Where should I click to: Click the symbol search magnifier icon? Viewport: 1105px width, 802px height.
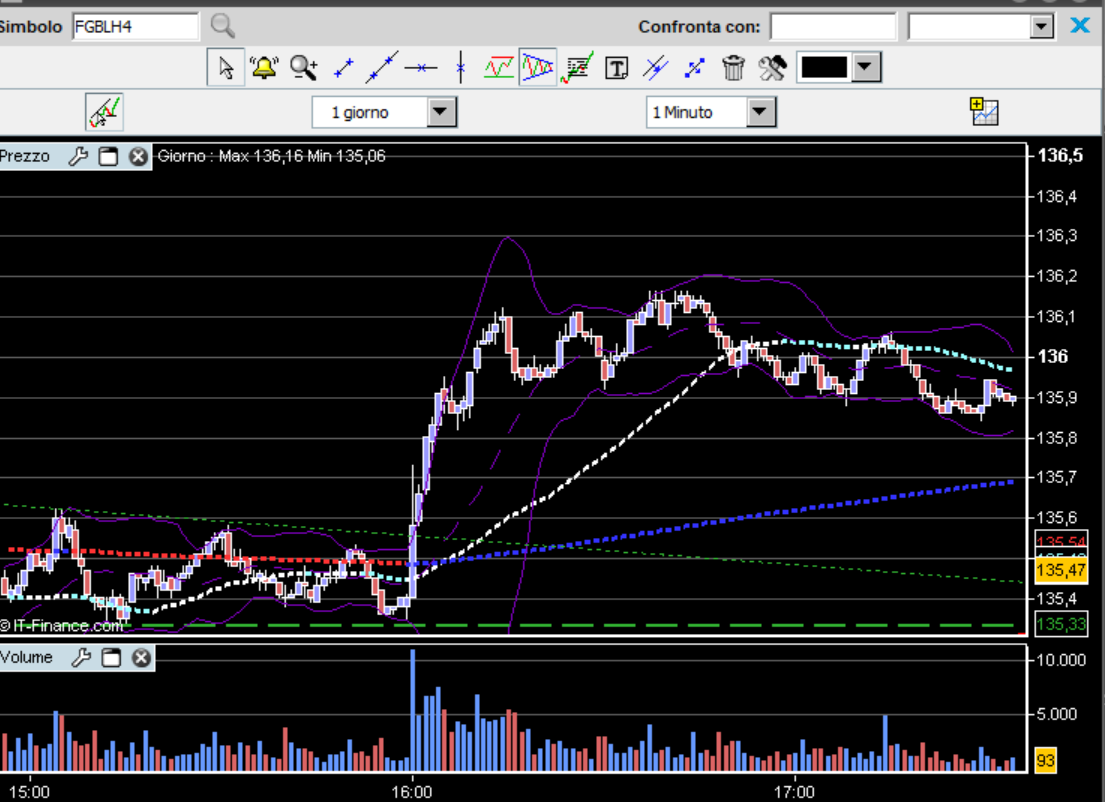[x=222, y=26]
